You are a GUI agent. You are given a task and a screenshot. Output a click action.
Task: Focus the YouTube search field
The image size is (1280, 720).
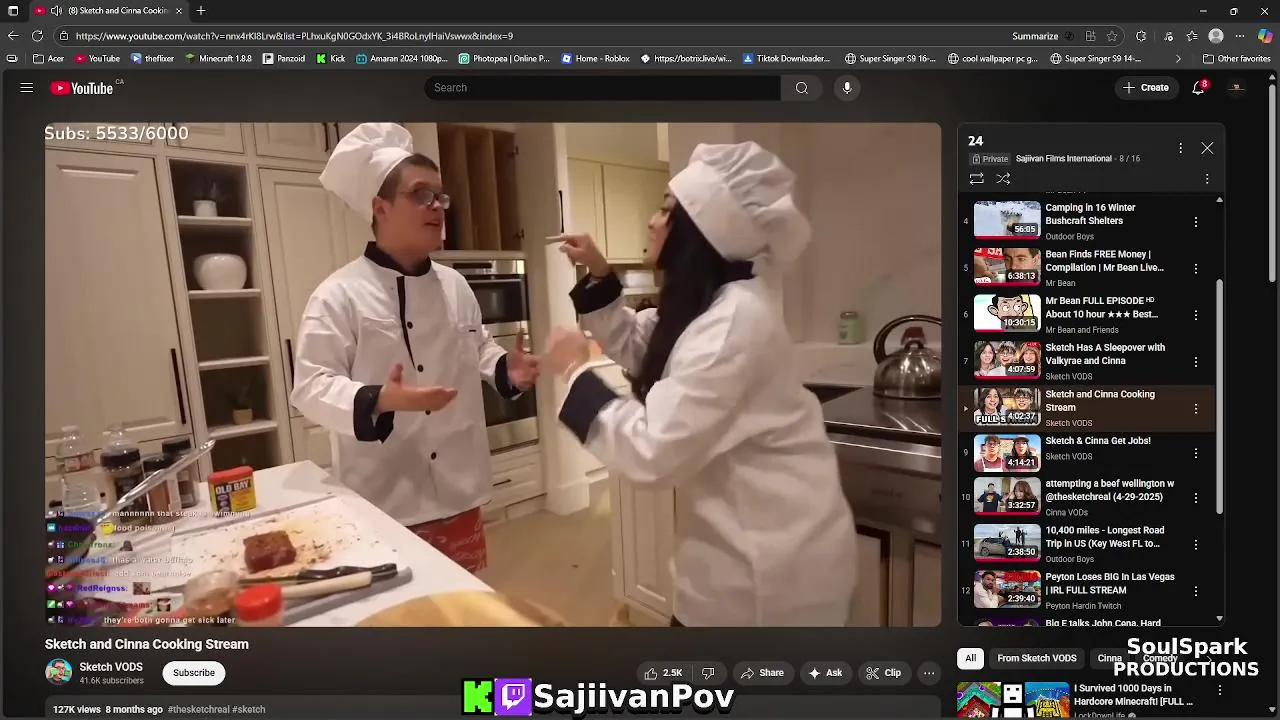point(603,88)
